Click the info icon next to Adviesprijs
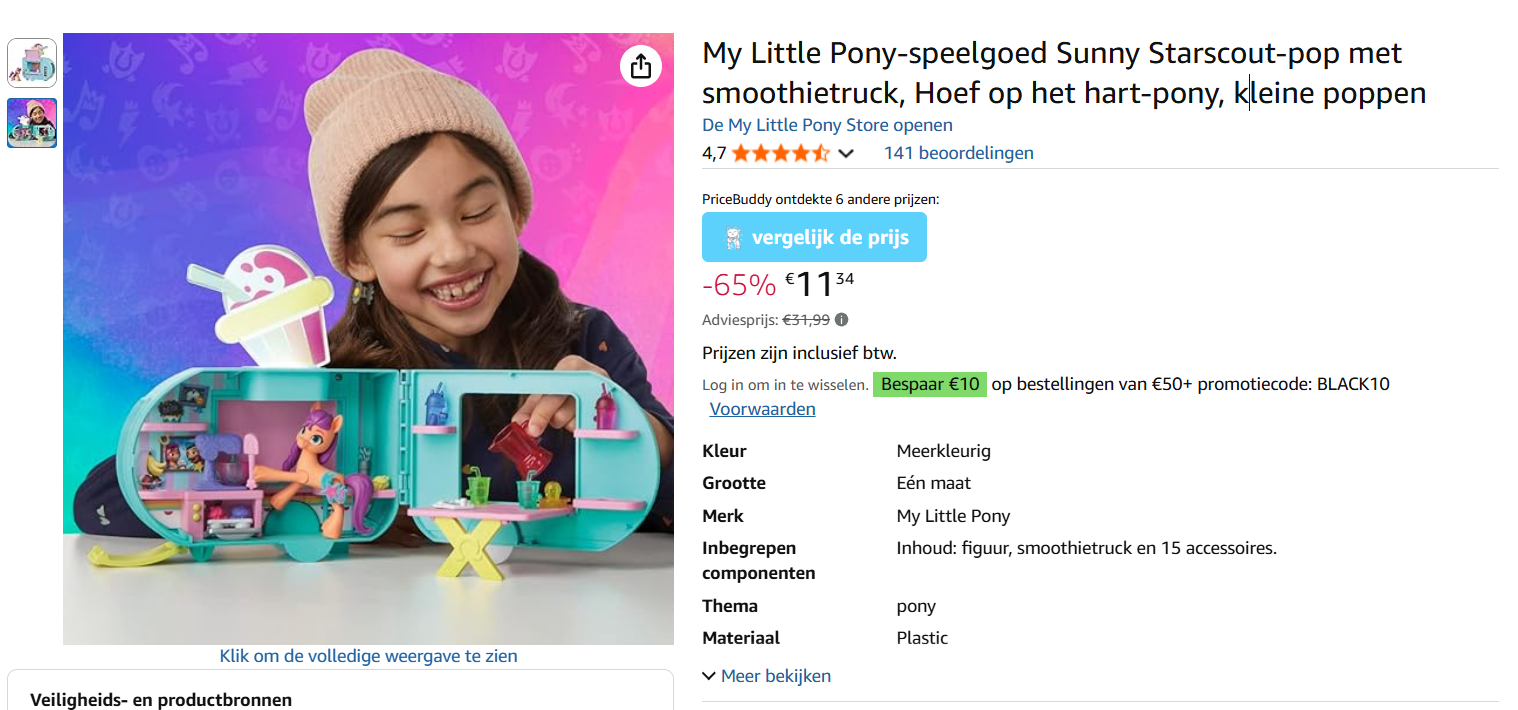Screen dimensions: 1518x710 pyautogui.click(x=842, y=320)
